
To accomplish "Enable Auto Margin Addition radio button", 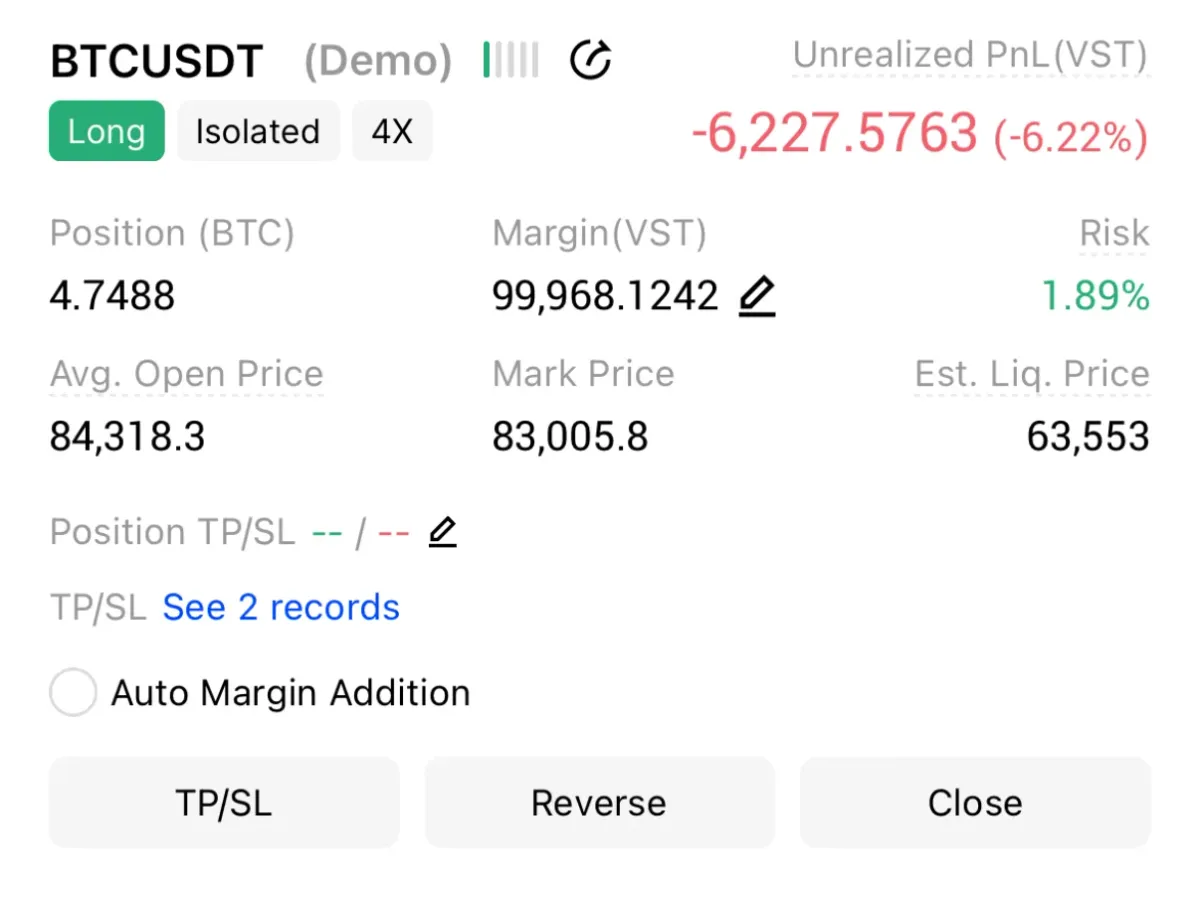I will point(73,693).
